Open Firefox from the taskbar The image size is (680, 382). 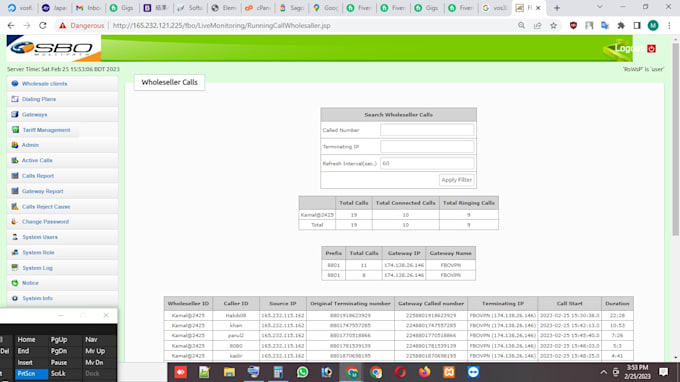425,372
